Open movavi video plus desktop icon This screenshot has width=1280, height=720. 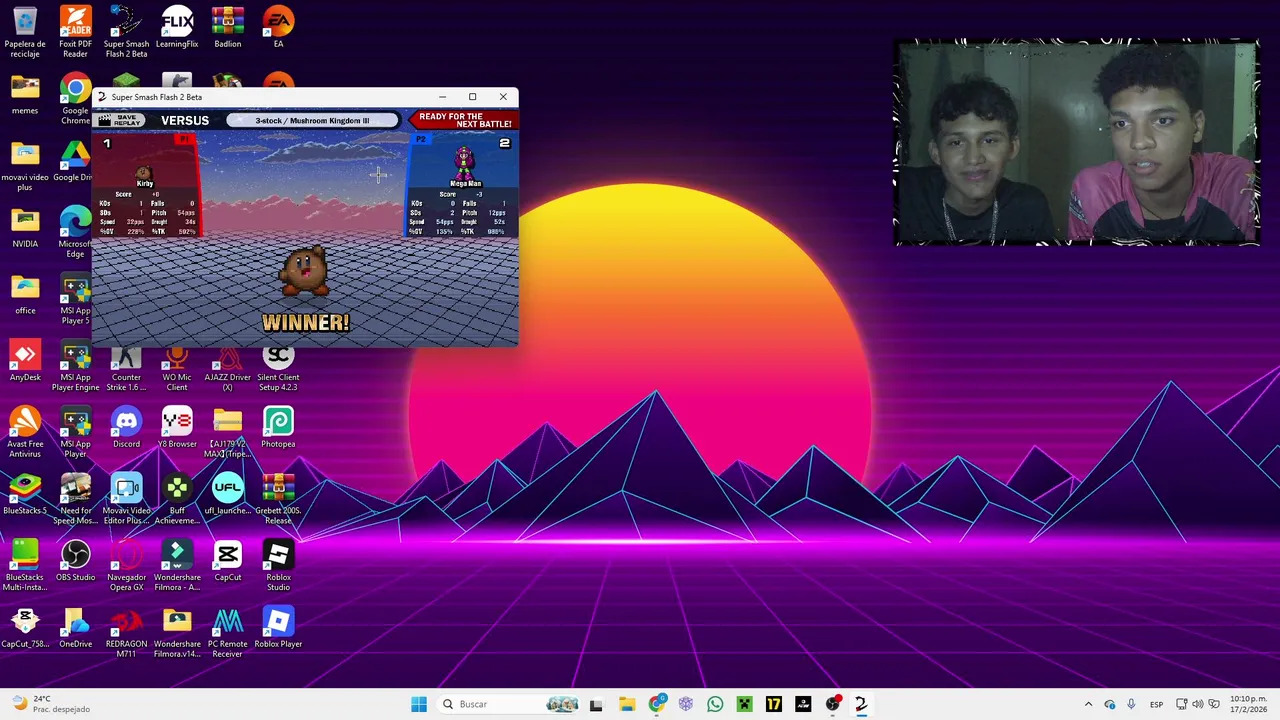[25, 165]
